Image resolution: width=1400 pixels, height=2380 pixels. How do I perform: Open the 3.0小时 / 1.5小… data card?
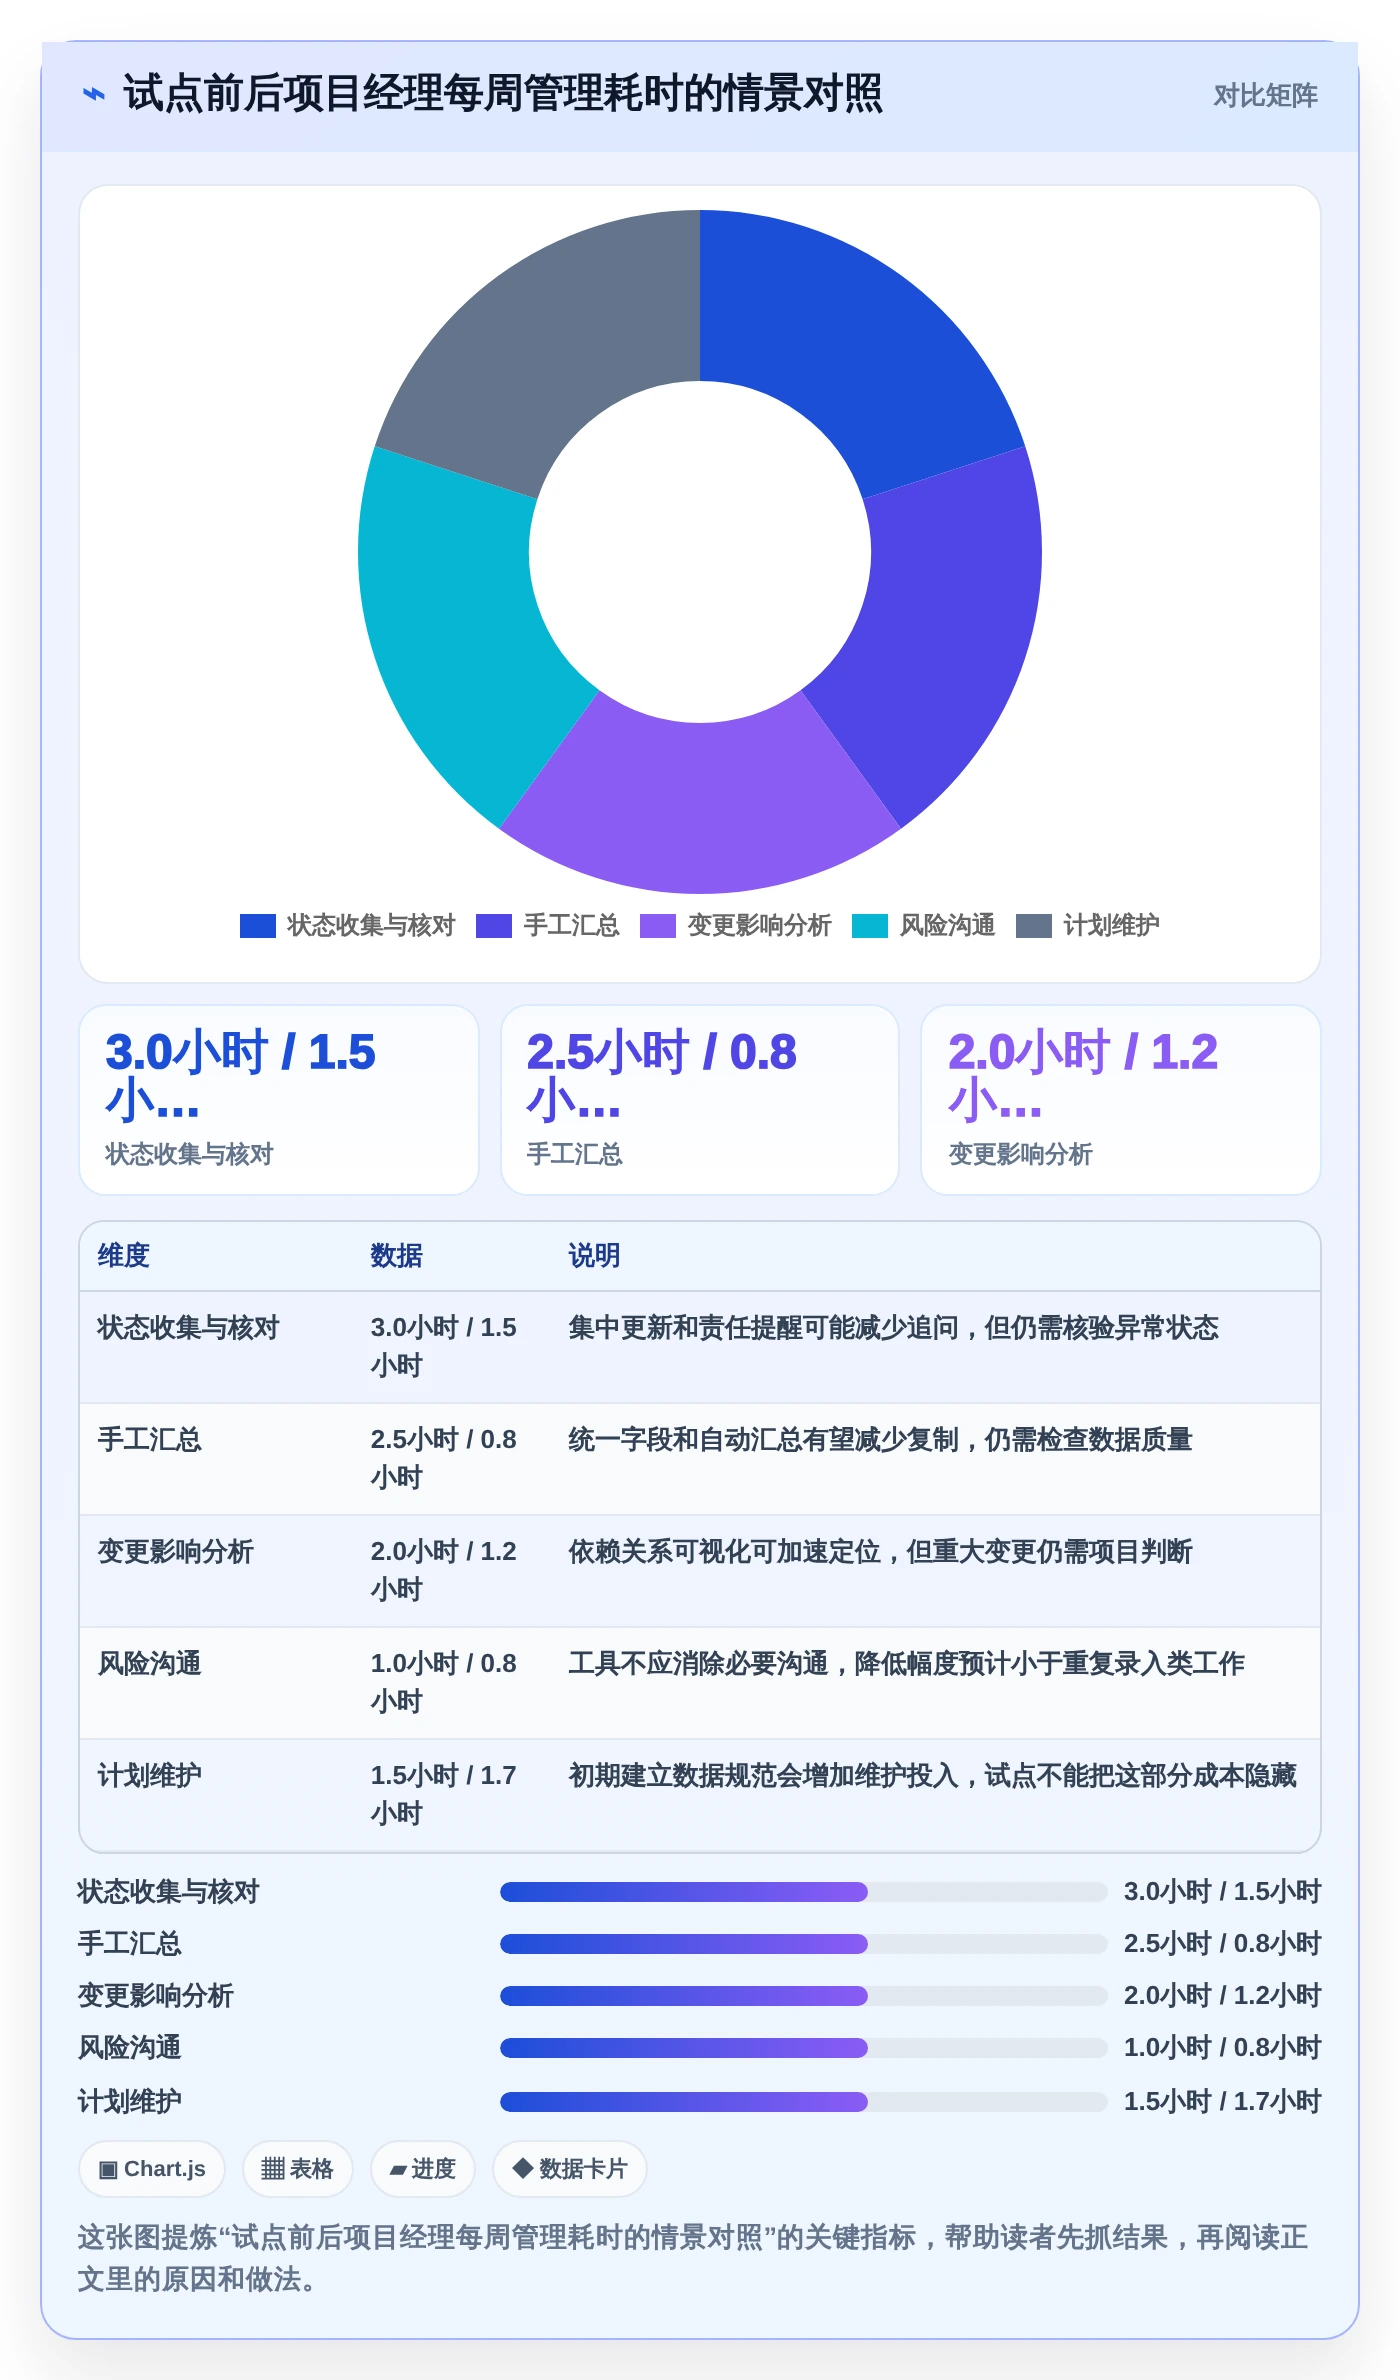click(x=279, y=1100)
